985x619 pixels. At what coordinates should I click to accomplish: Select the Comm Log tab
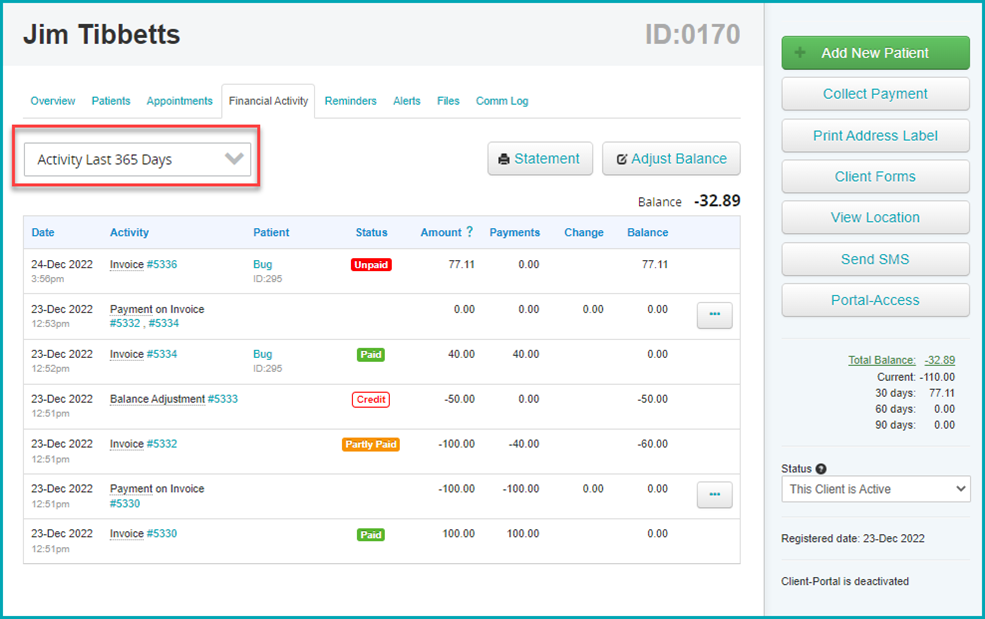[501, 100]
